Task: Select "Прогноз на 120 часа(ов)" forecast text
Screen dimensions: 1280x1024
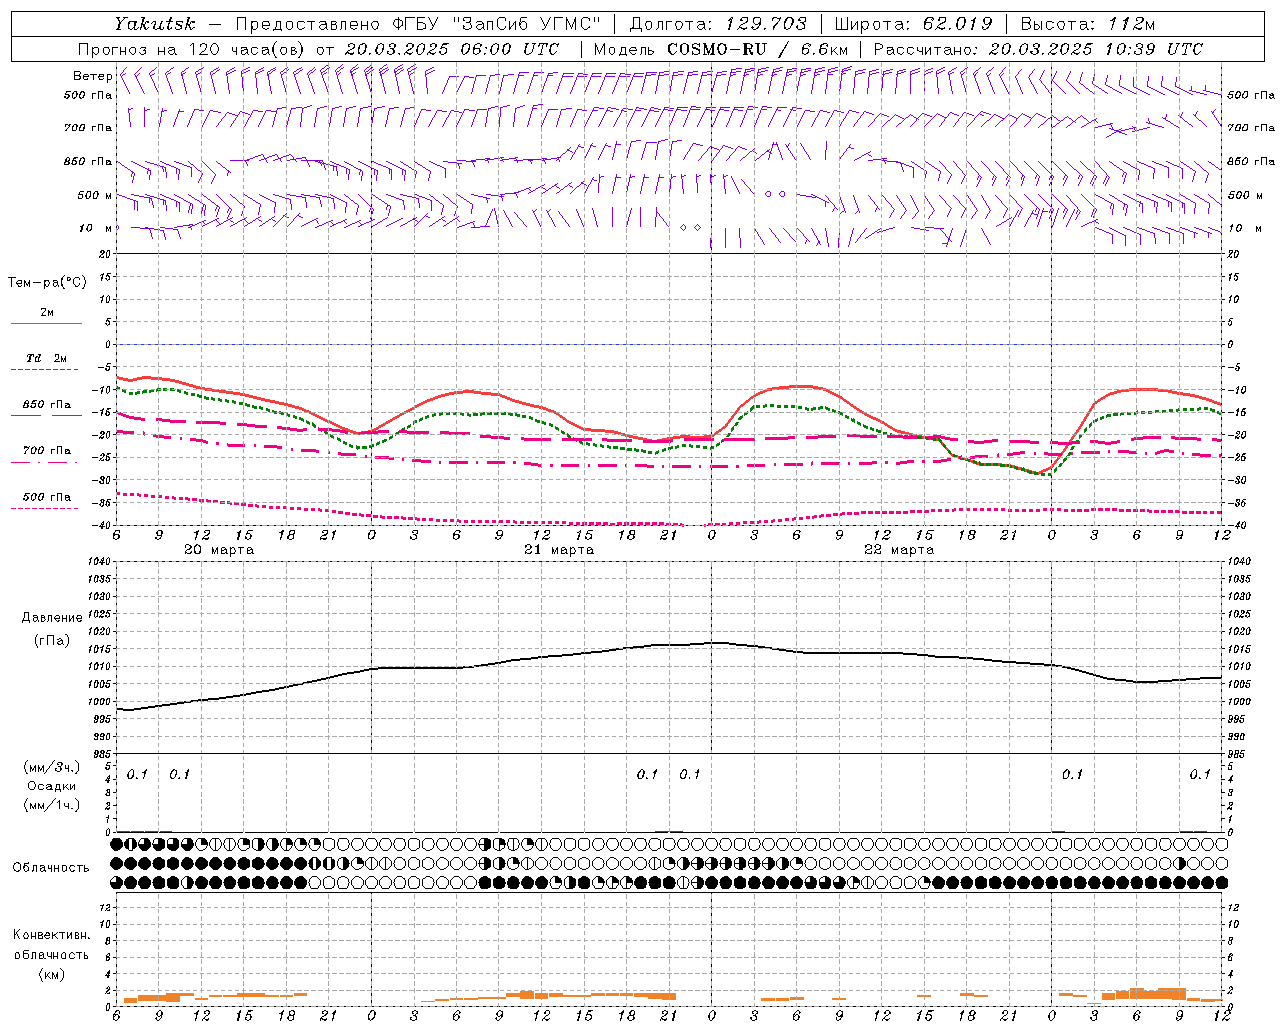Action: [193, 49]
